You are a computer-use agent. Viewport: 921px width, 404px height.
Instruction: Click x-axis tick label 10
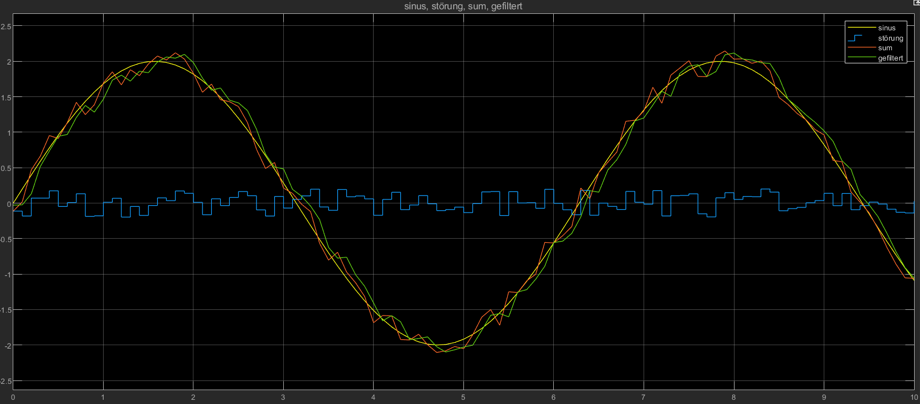point(912,398)
